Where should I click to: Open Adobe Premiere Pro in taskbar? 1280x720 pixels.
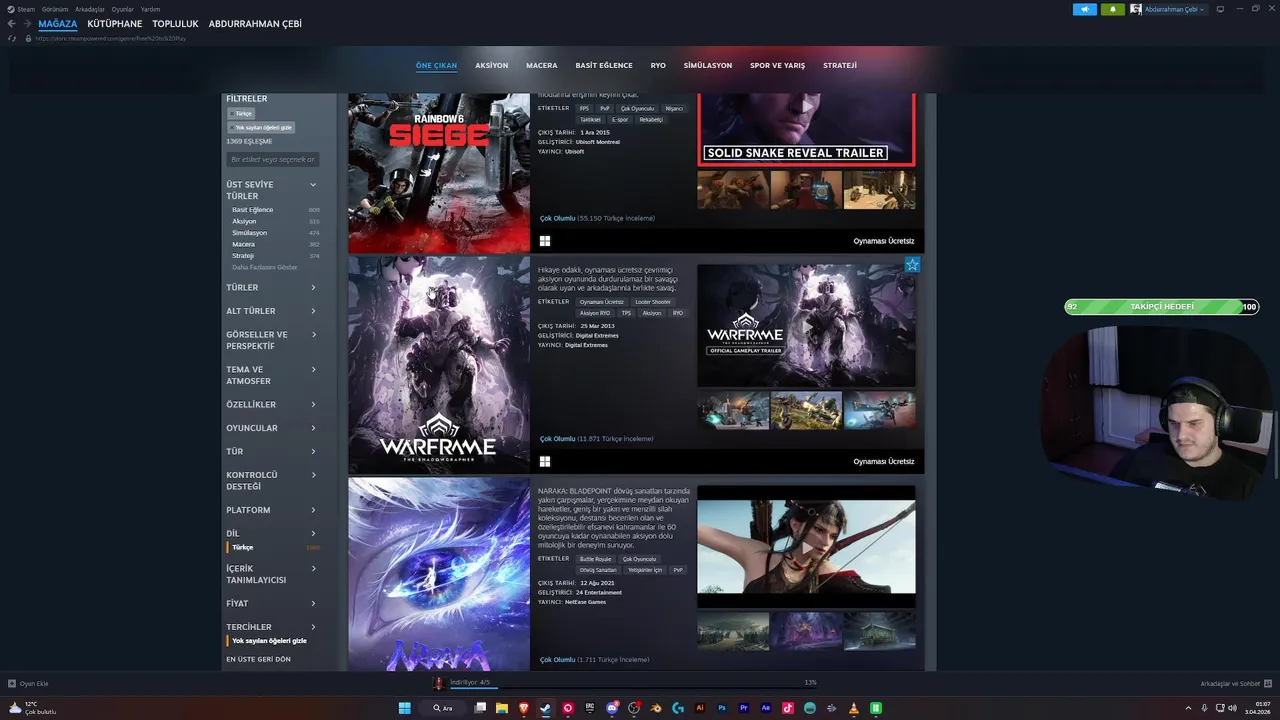pos(744,708)
